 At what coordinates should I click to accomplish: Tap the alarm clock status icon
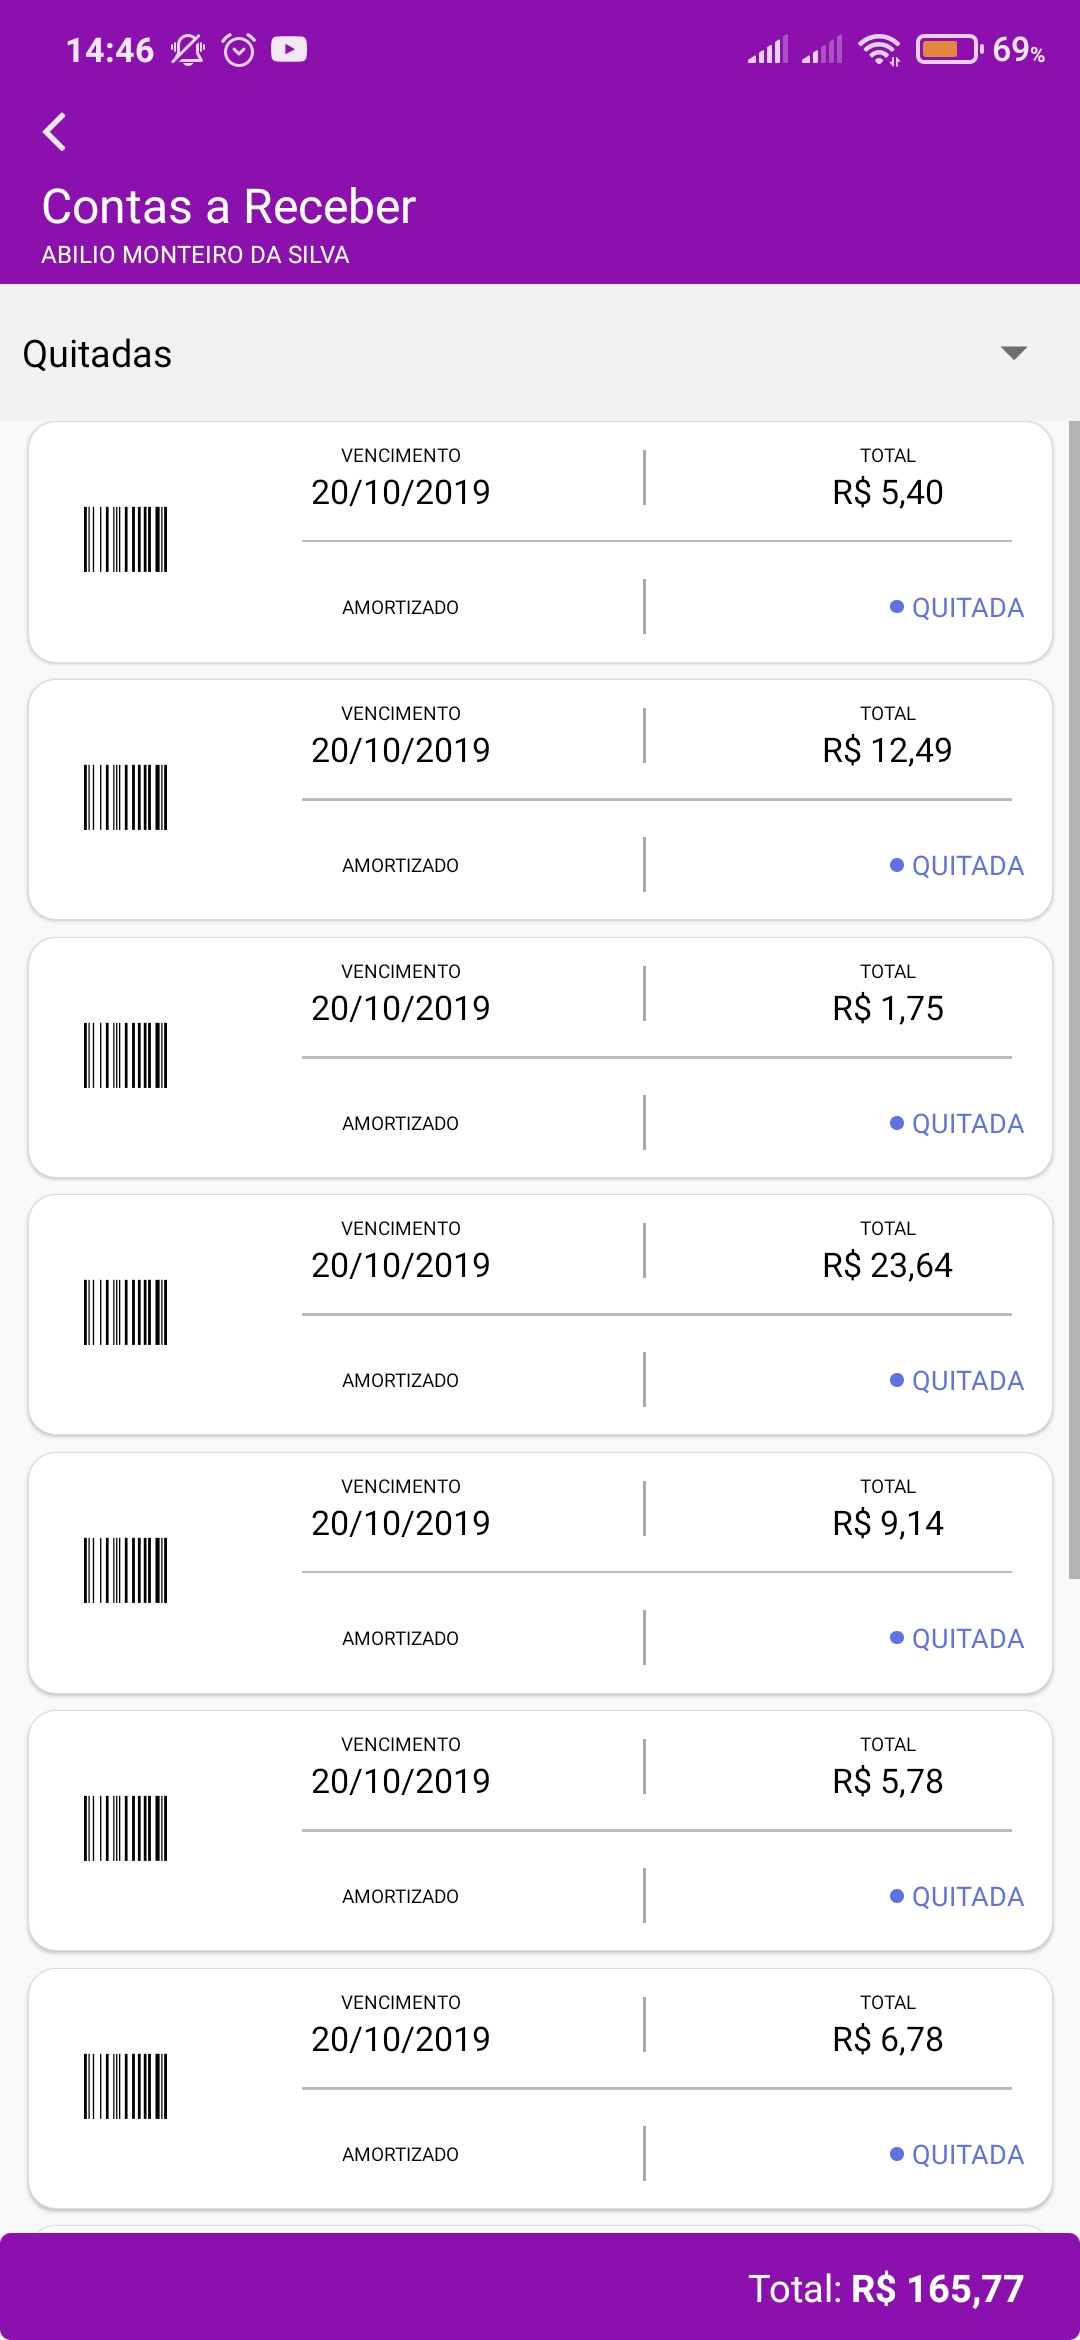coord(239,49)
